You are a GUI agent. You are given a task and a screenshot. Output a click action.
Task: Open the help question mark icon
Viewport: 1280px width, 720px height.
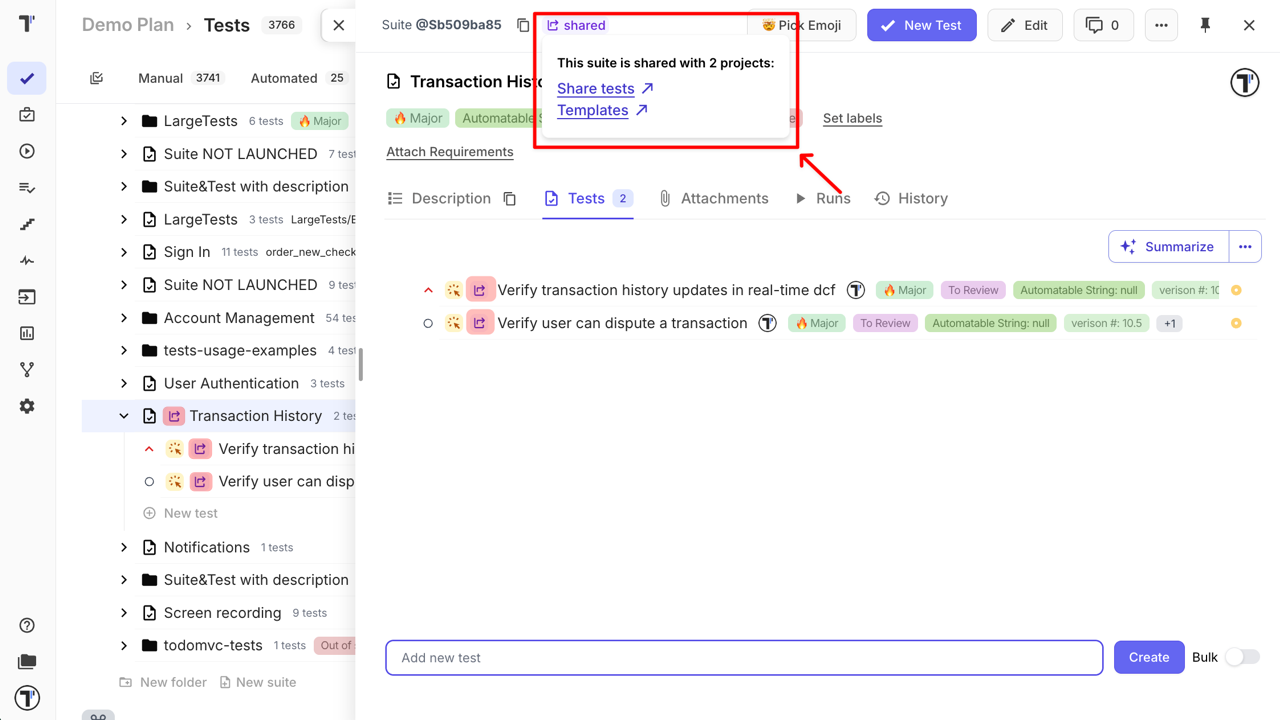pyautogui.click(x=27, y=626)
